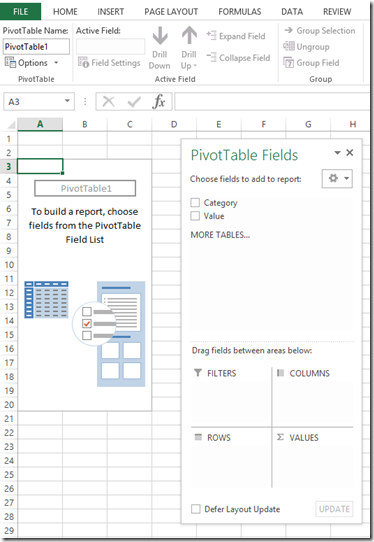
Task: Click the select-all corner triangle
Action: pyautogui.click(x=11, y=124)
